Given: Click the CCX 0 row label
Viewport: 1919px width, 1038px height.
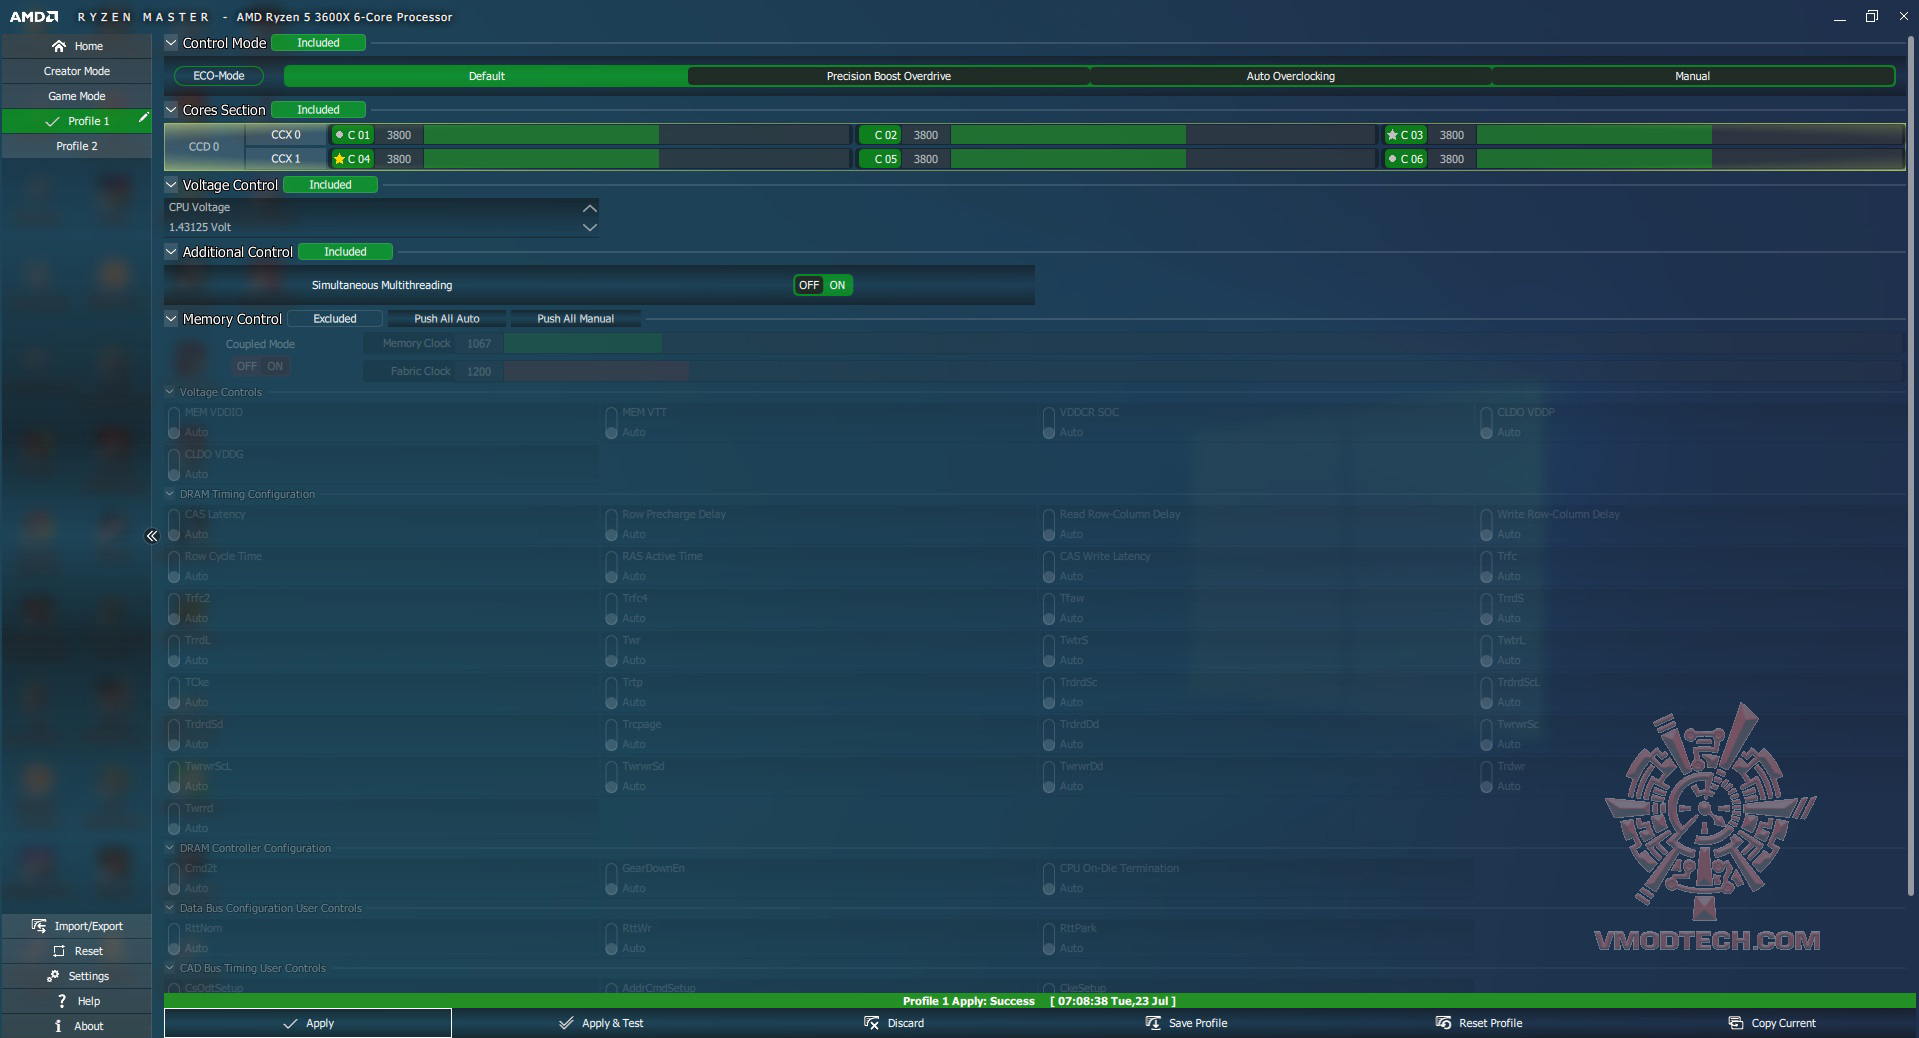Looking at the screenshot, I should pos(286,135).
